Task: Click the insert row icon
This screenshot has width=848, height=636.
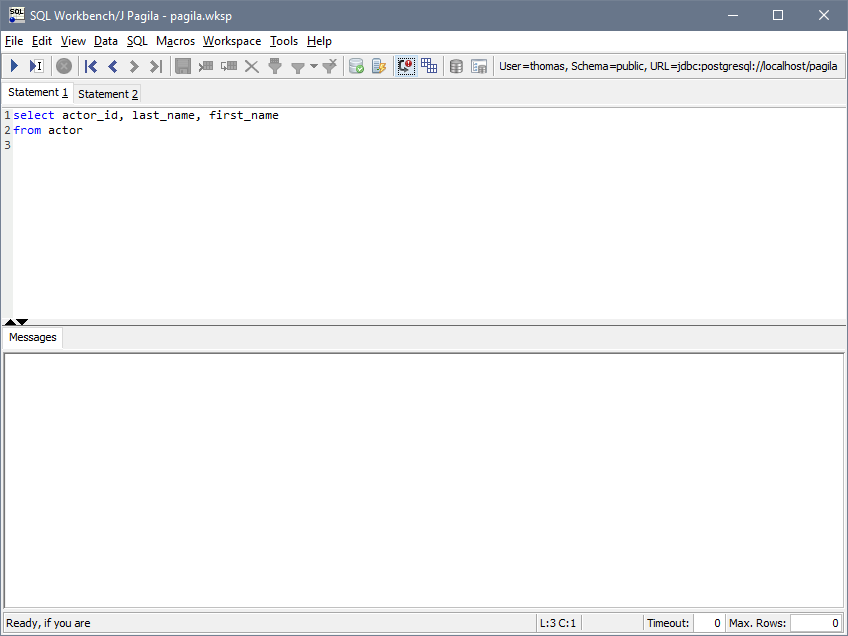Action: 206,66
